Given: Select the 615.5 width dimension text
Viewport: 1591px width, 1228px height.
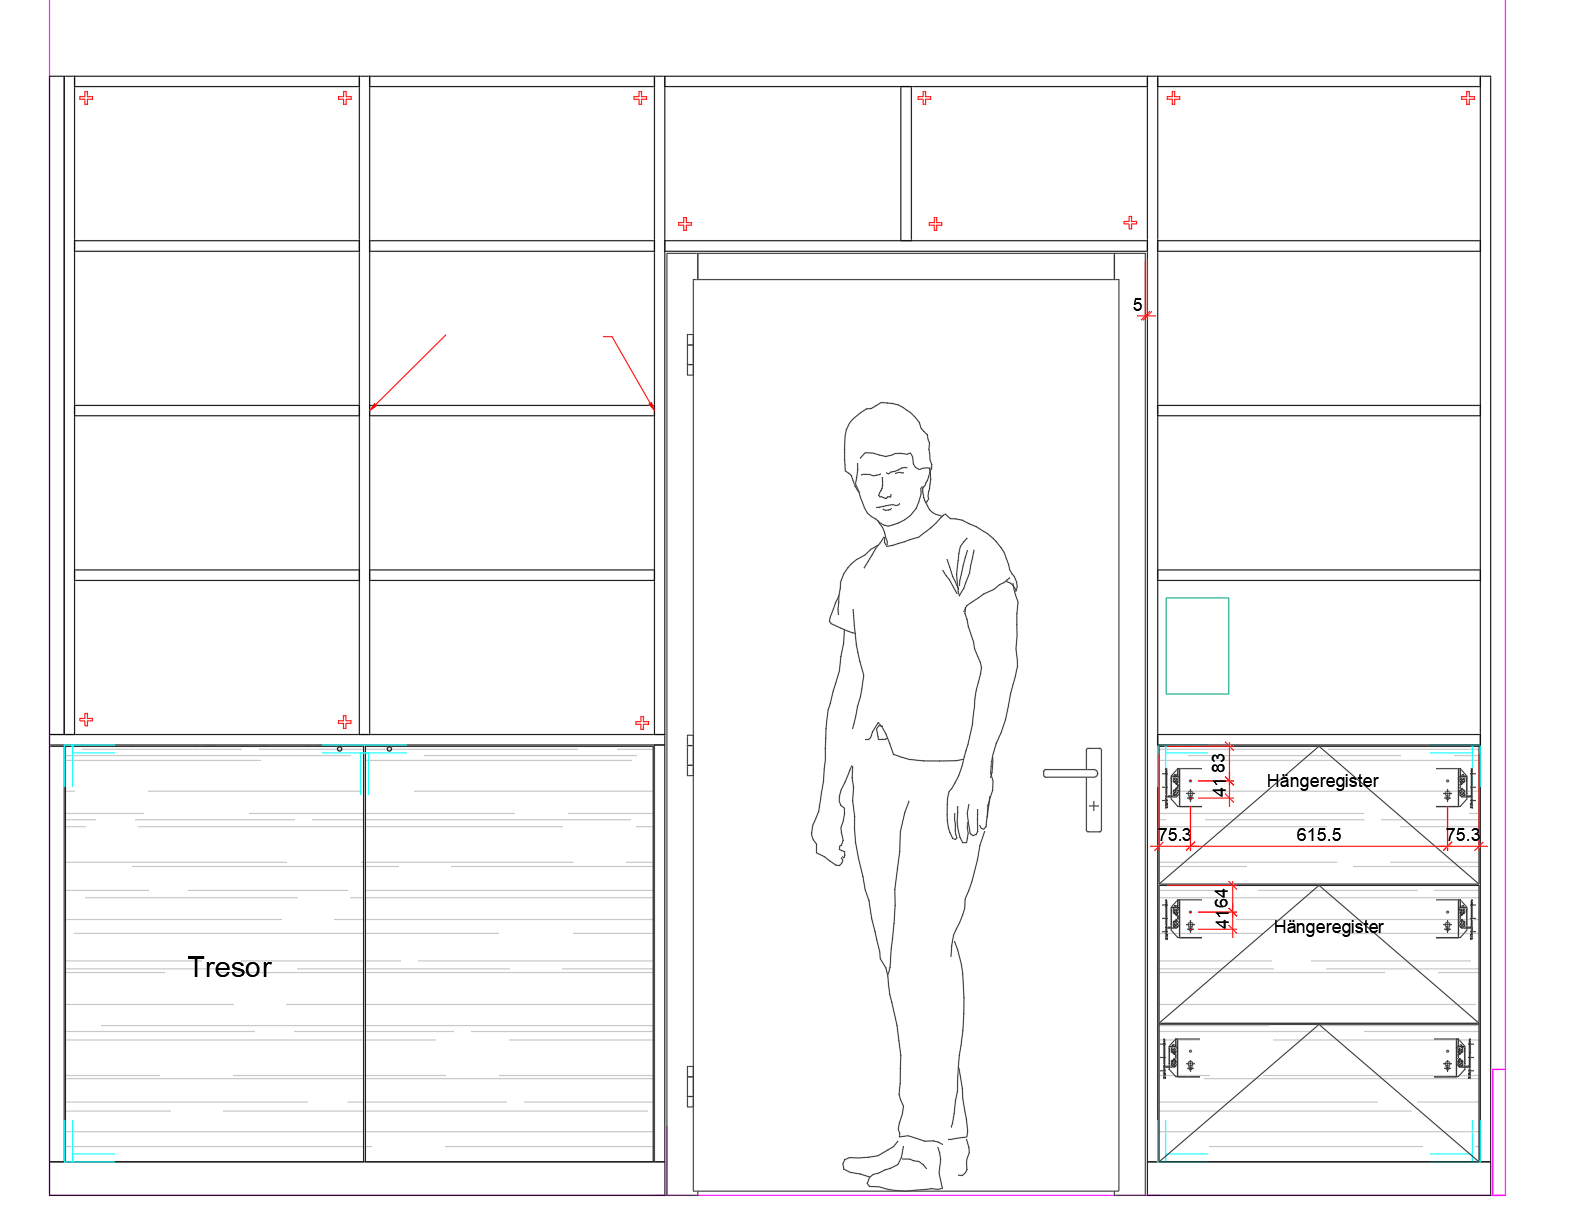Looking at the screenshot, I should click(x=1318, y=834).
